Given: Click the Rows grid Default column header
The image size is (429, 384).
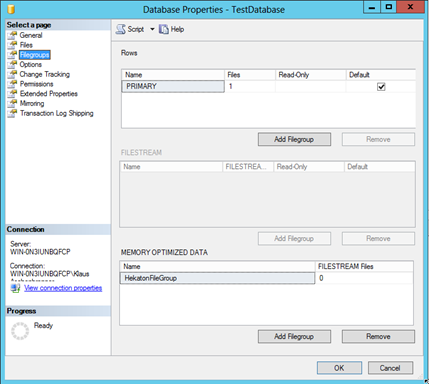Looking at the screenshot, I should (x=381, y=75).
